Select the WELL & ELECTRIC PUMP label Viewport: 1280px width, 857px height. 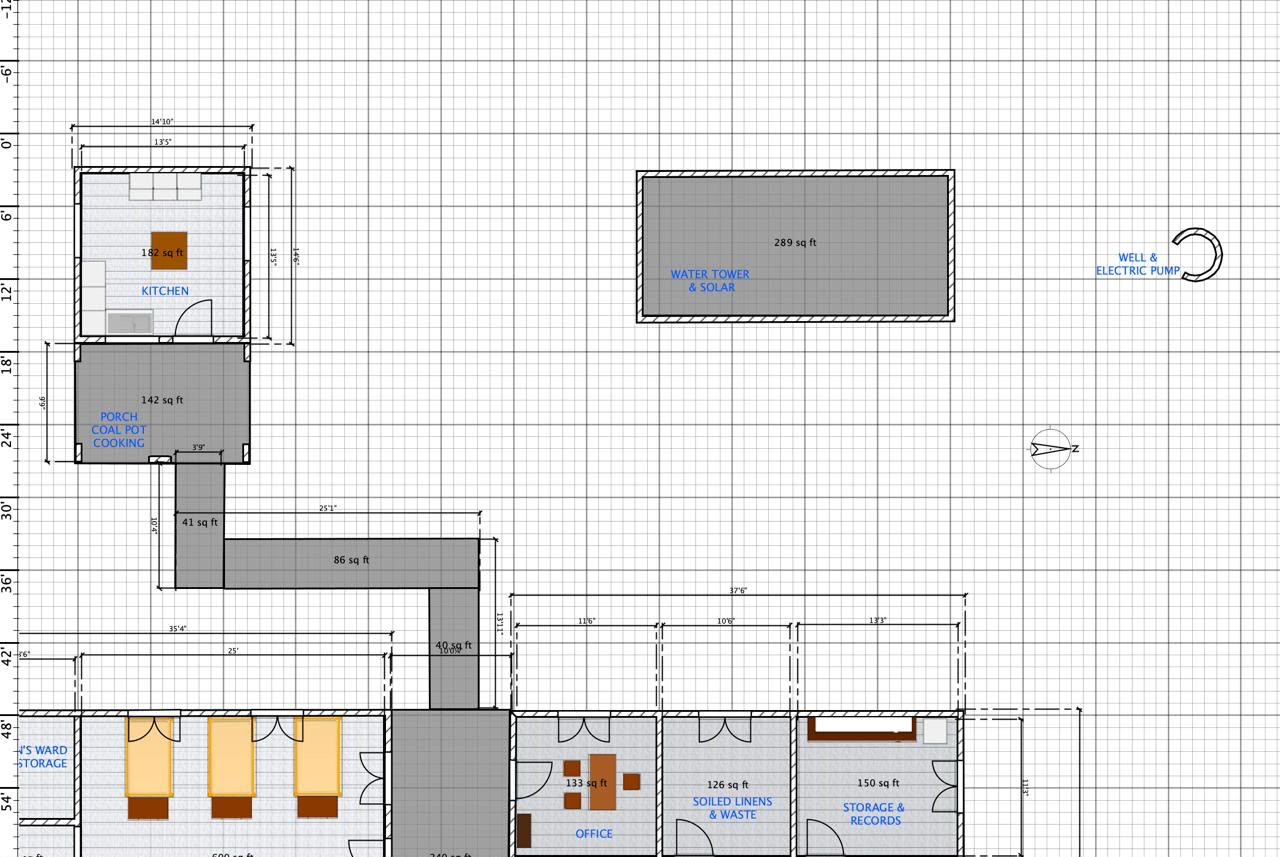1138,264
